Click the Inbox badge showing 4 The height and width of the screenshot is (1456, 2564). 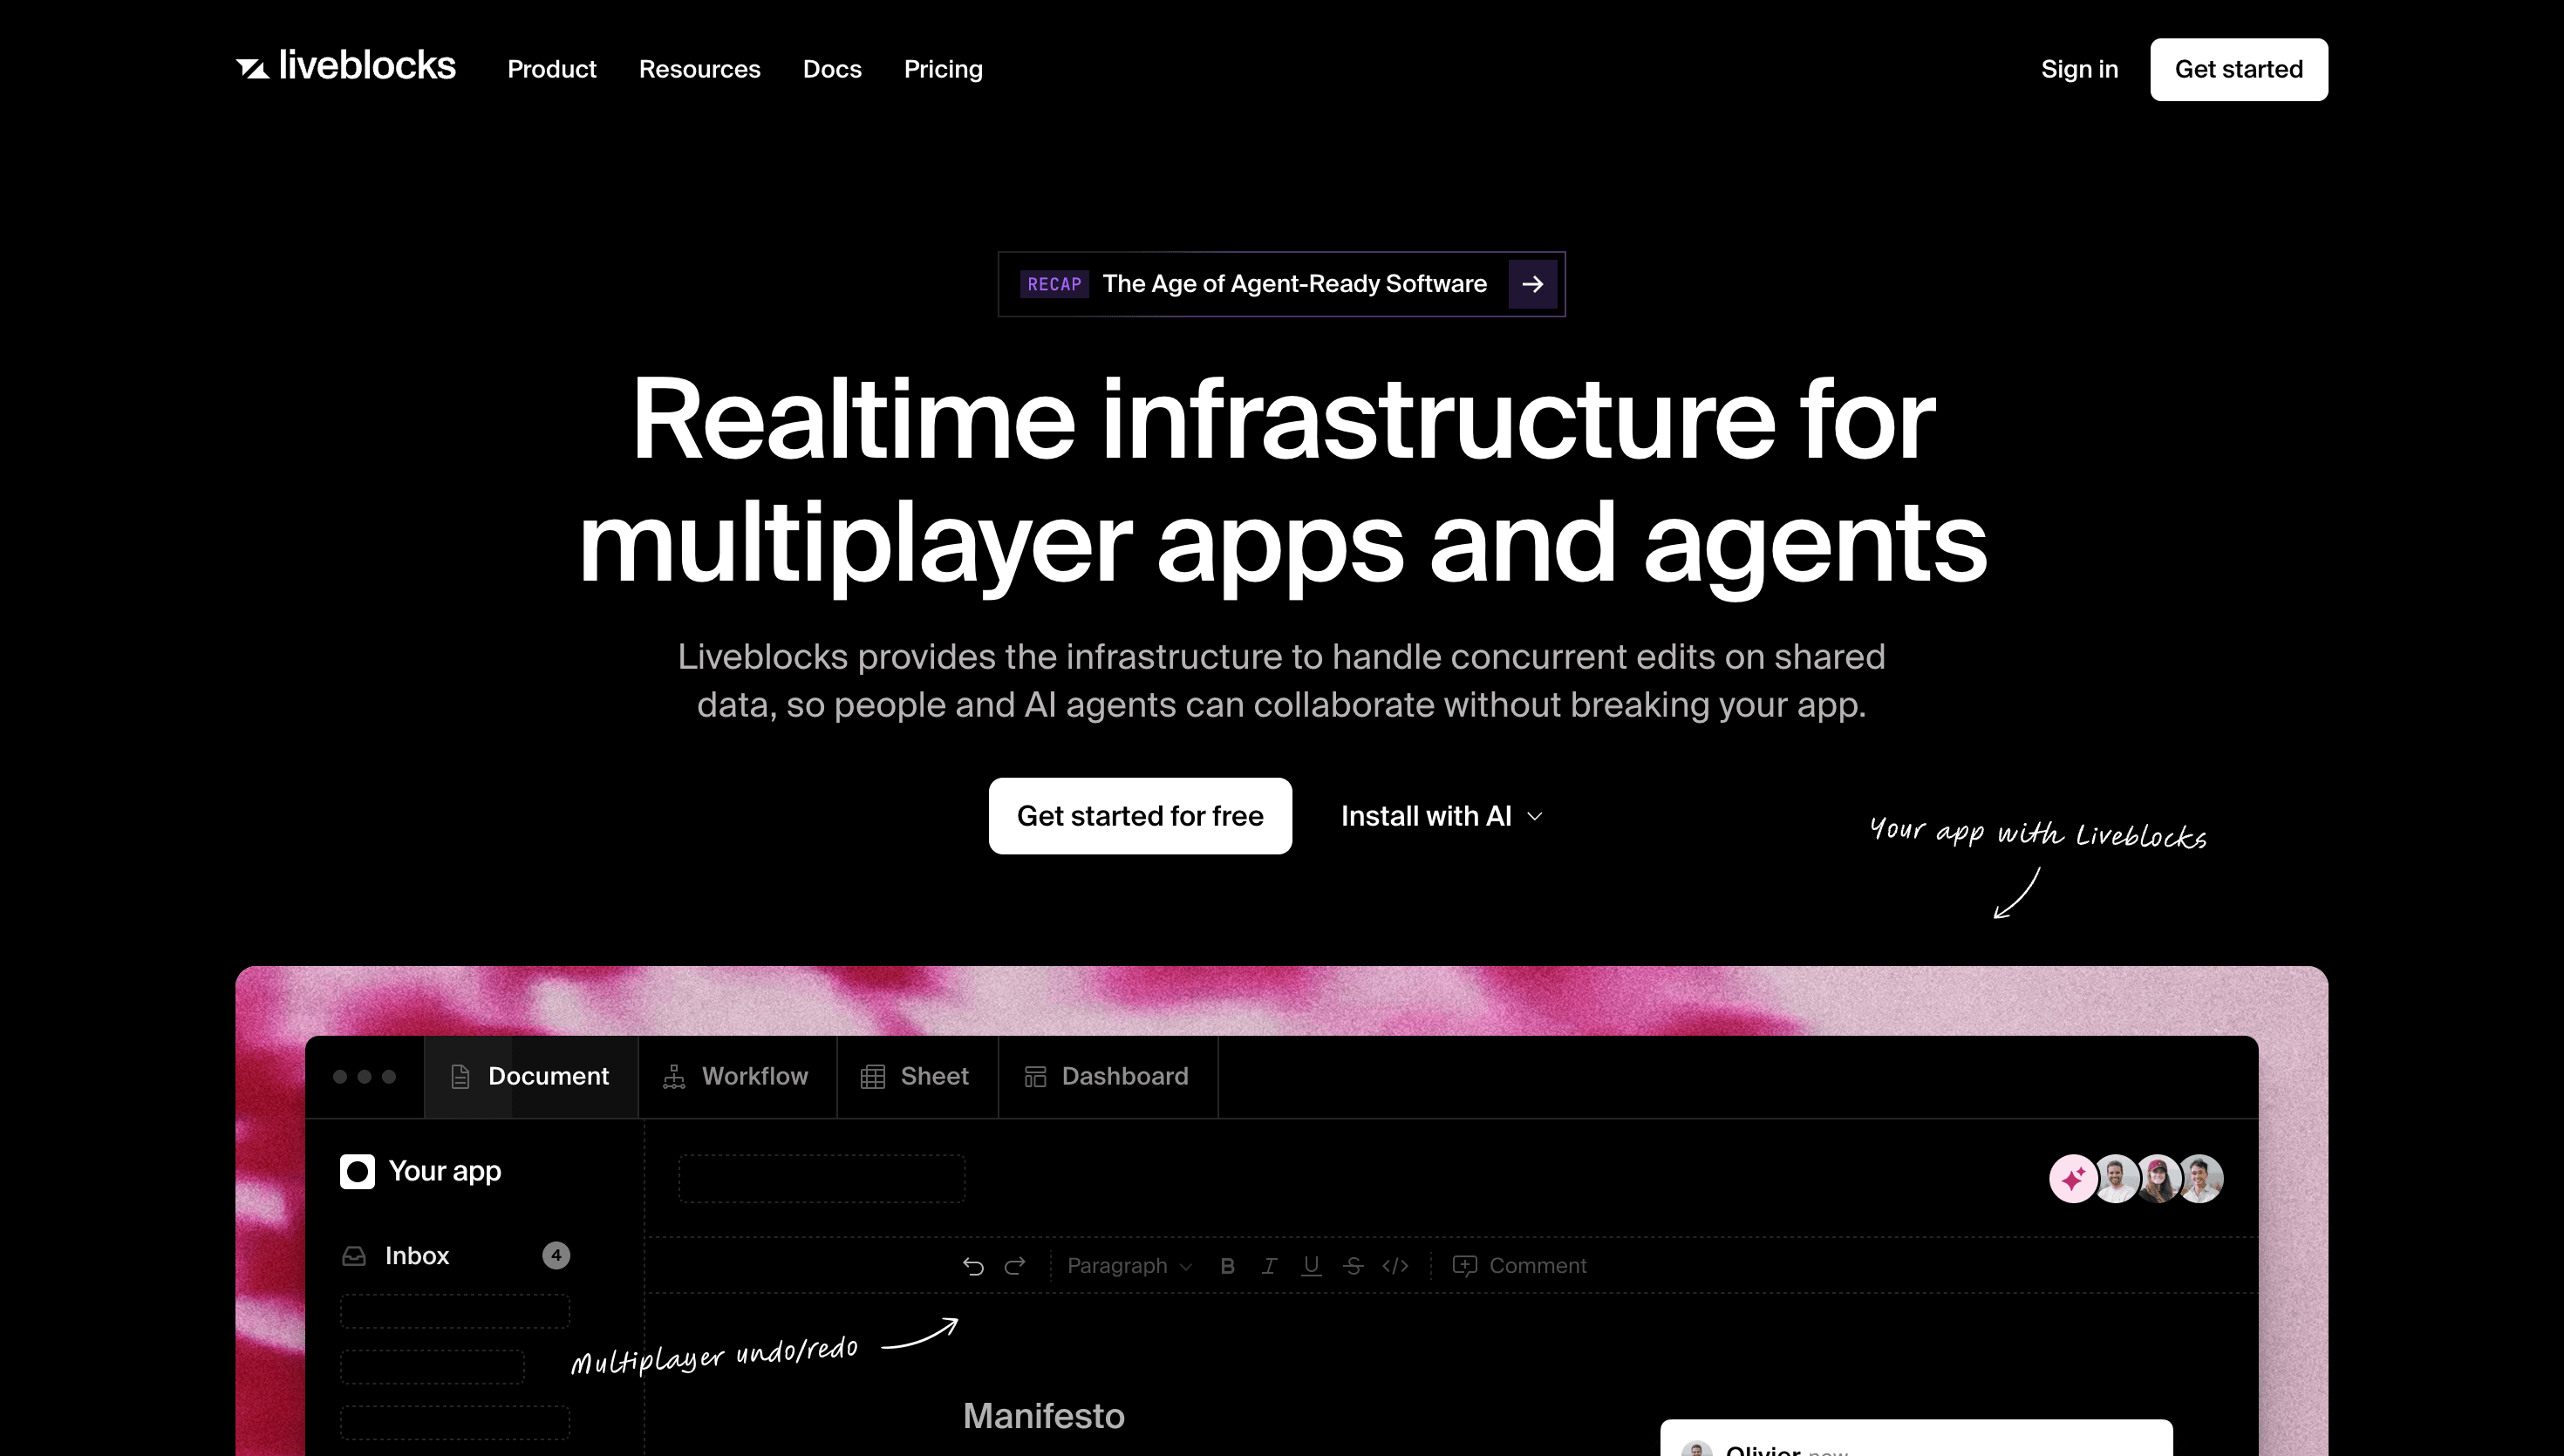click(556, 1255)
